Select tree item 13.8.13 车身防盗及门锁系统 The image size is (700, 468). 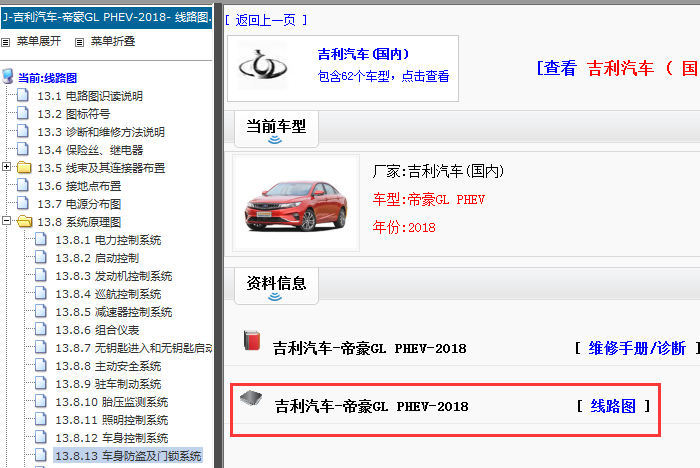128,456
